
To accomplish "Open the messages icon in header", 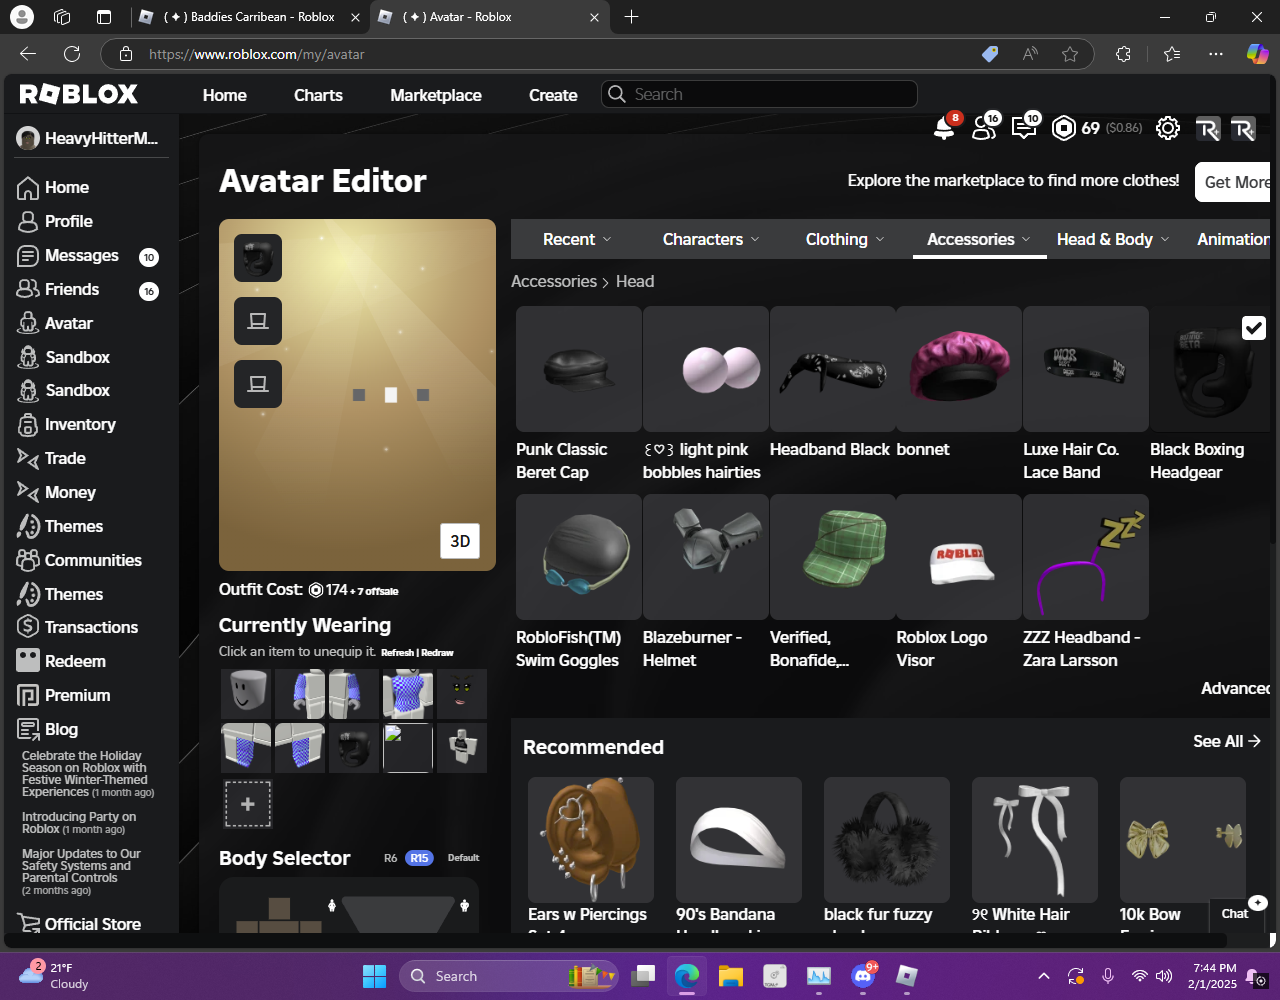I will click(x=1024, y=128).
